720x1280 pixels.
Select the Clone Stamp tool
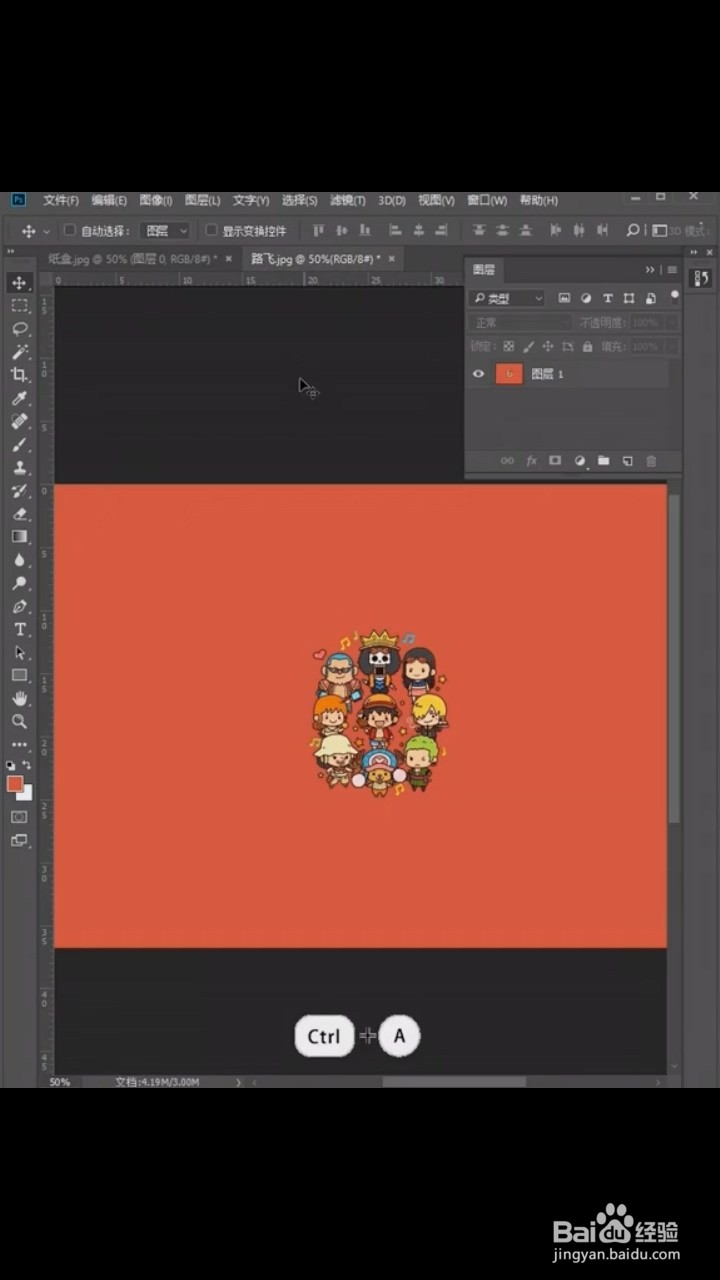pos(19,468)
